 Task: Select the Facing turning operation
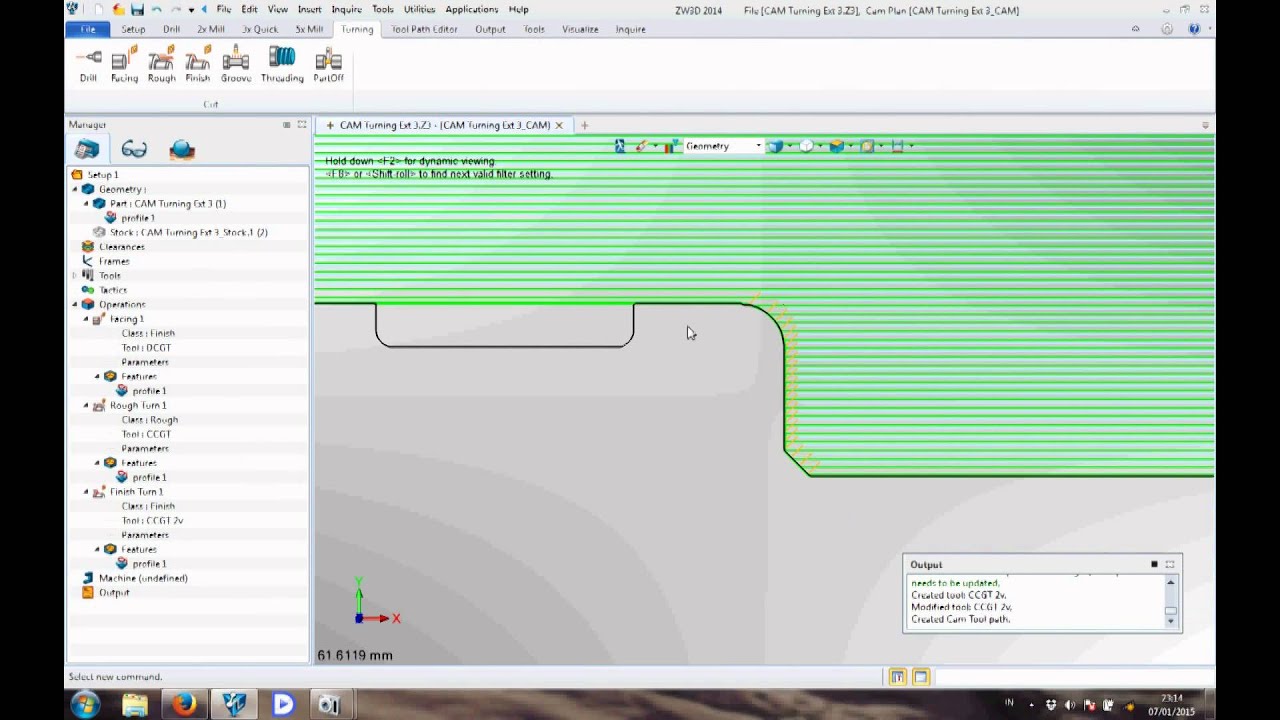tap(124, 65)
